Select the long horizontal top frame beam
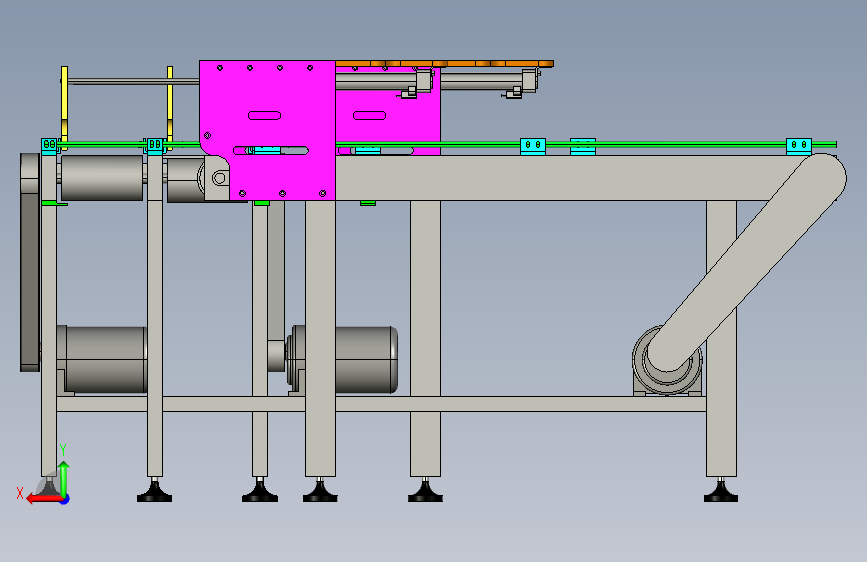Viewport: 867px width, 562px height. point(553,178)
